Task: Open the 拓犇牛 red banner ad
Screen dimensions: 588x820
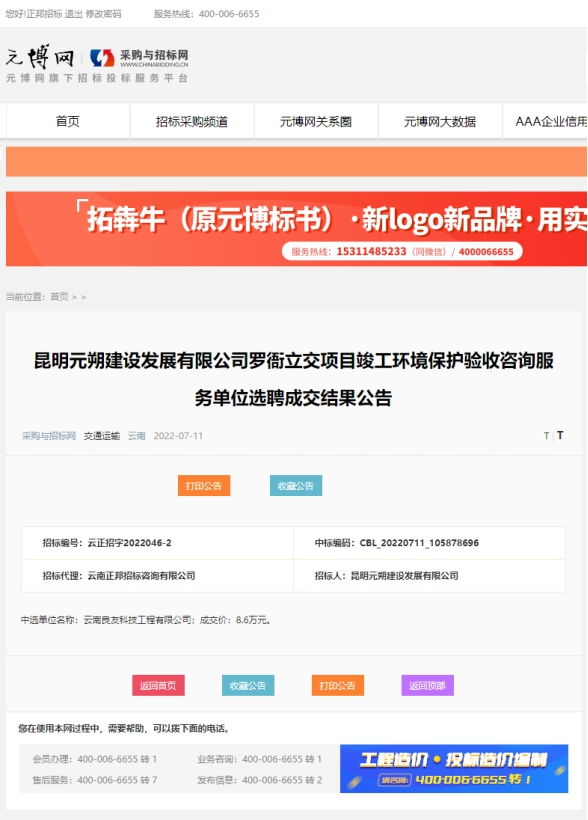Action: click(x=296, y=229)
